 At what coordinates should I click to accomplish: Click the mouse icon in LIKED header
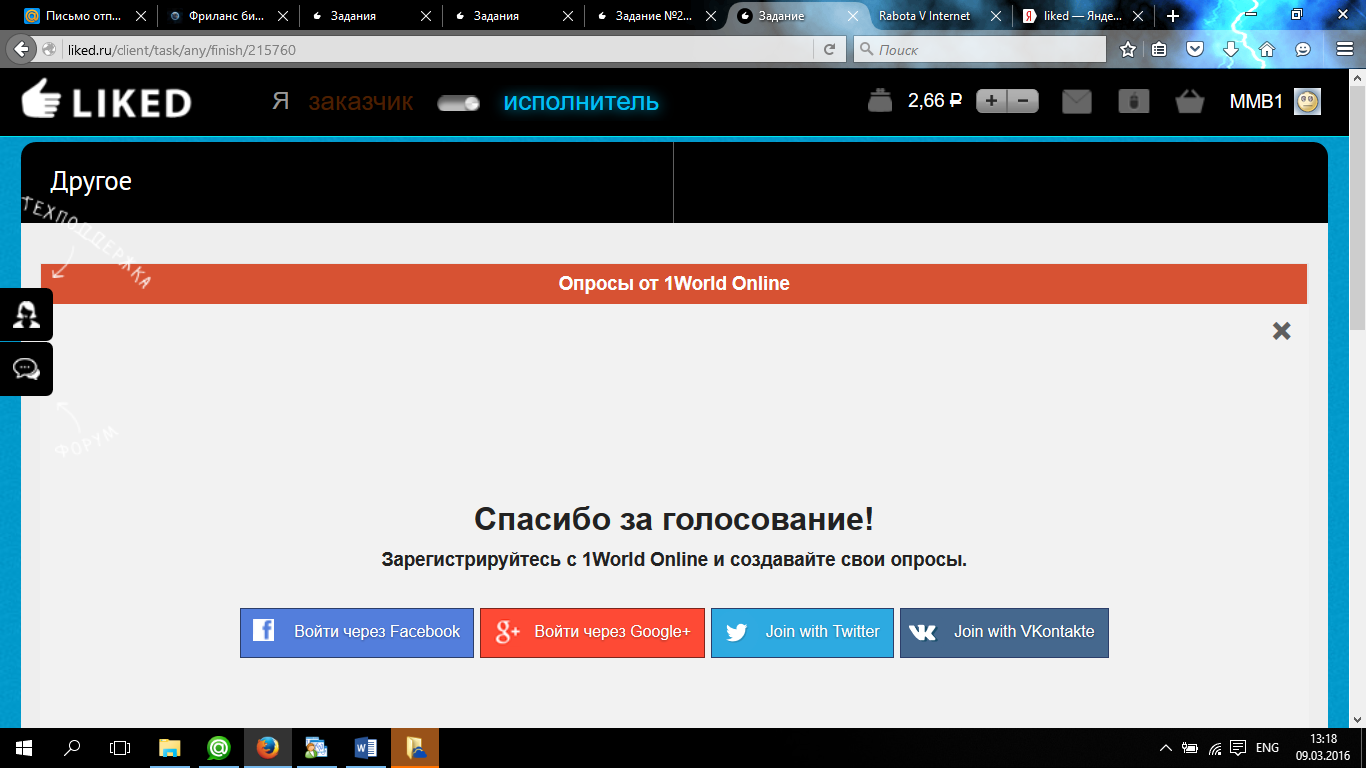tap(1133, 101)
